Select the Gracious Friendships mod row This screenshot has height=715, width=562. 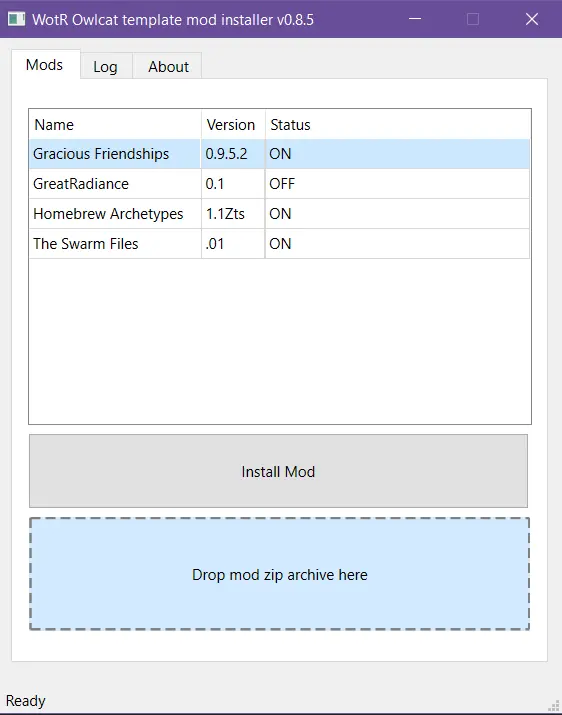279,154
